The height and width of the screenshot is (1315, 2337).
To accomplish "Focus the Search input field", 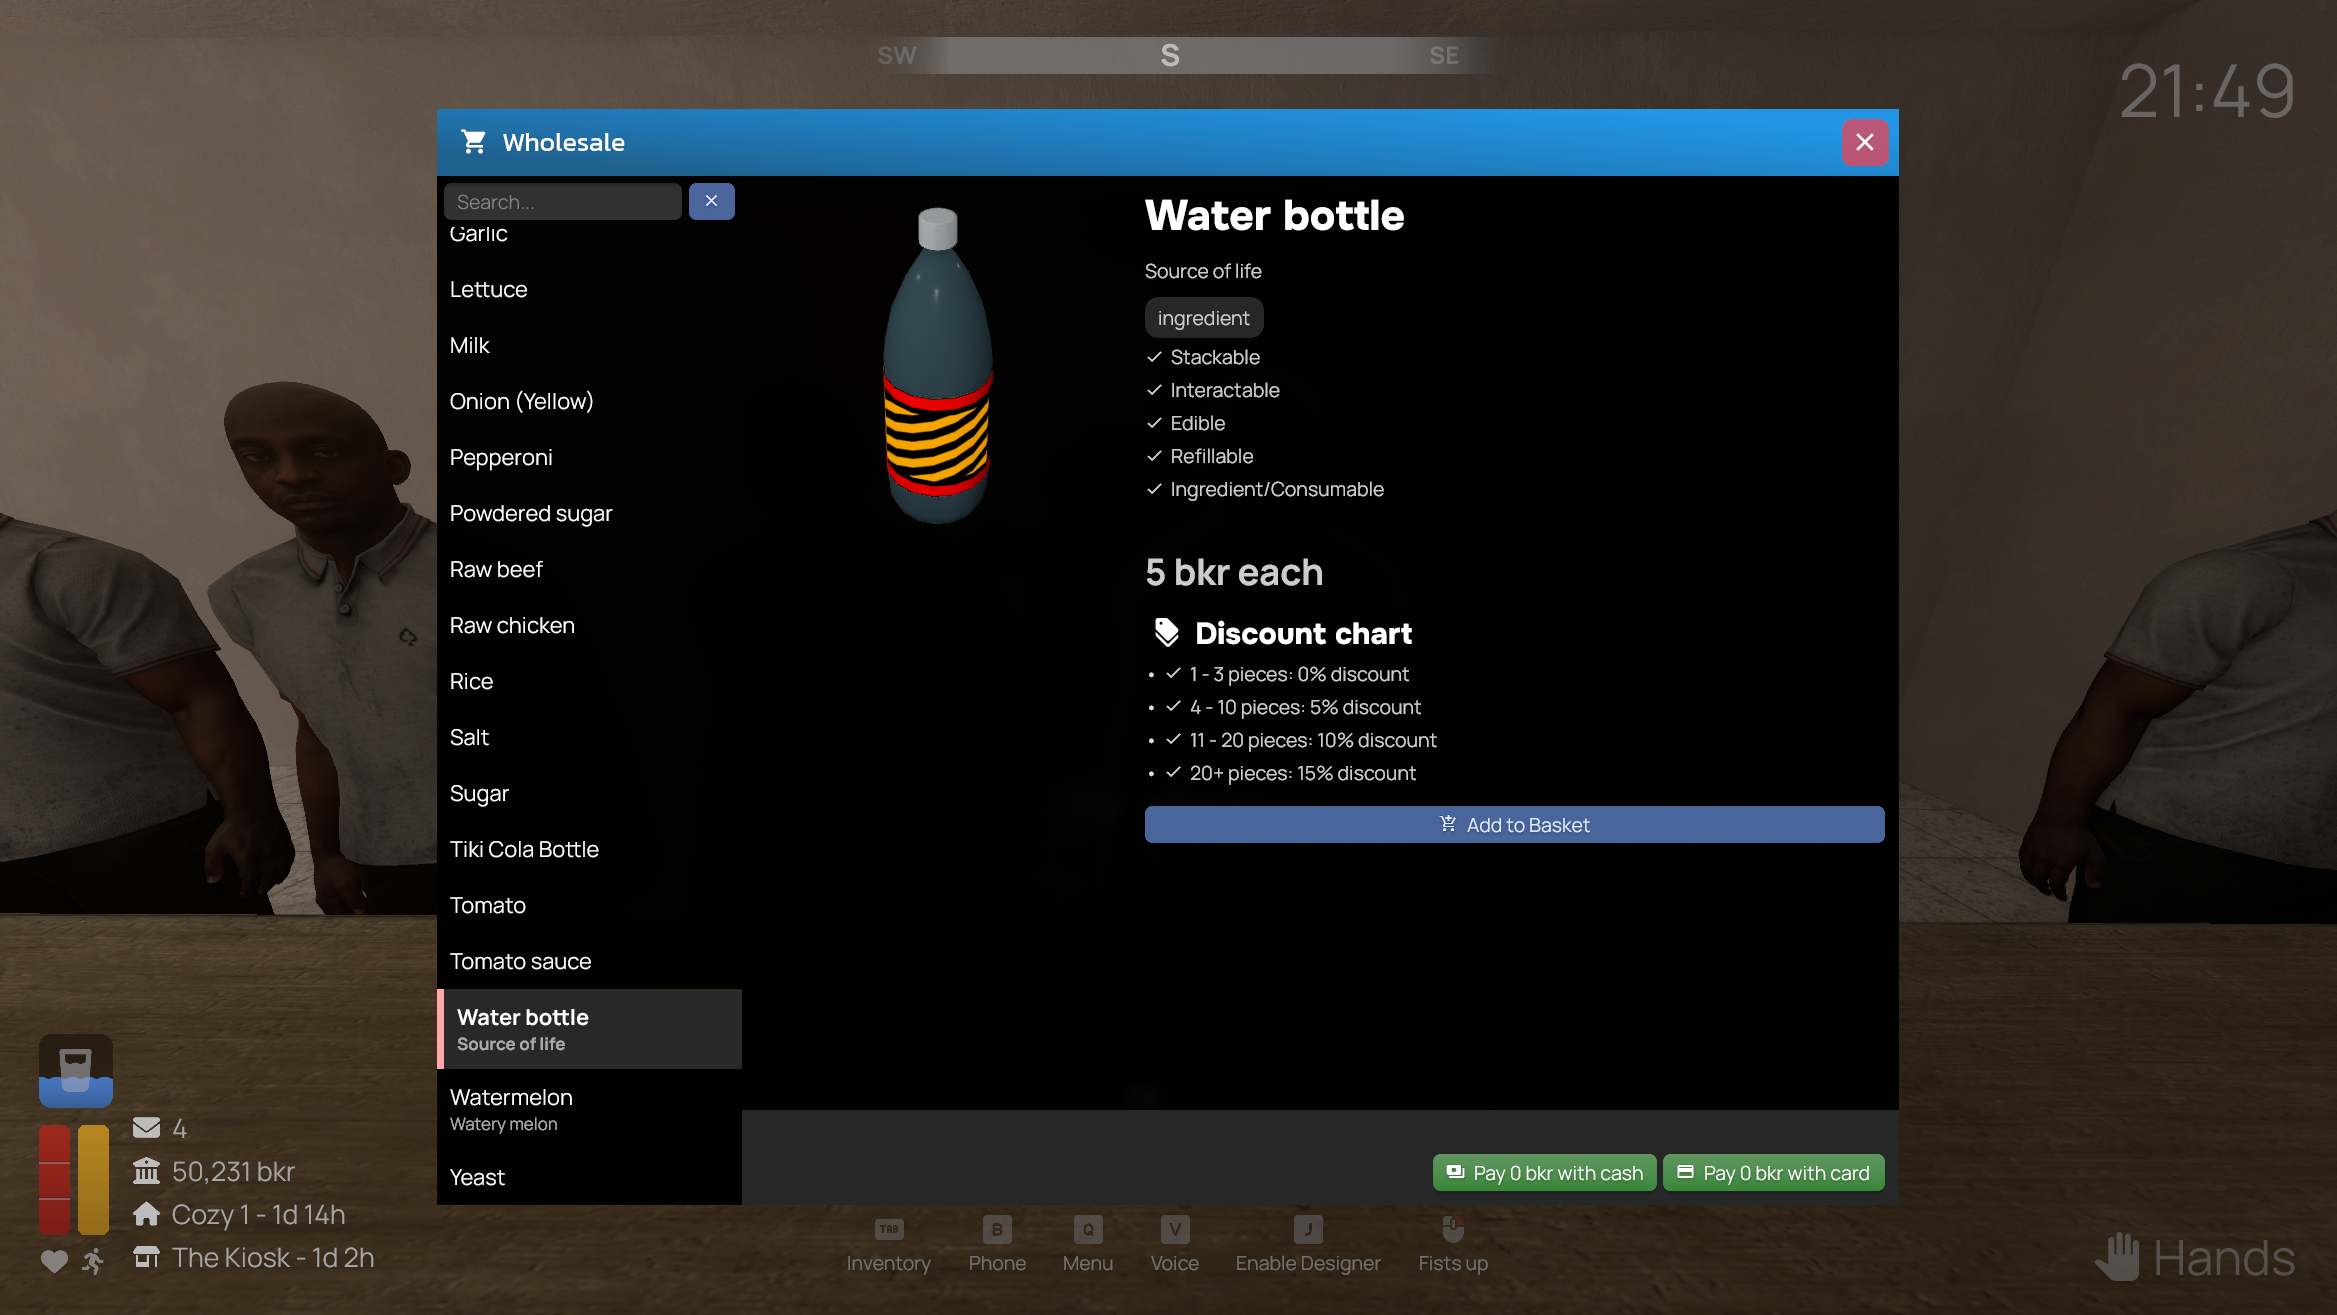I will click(562, 201).
